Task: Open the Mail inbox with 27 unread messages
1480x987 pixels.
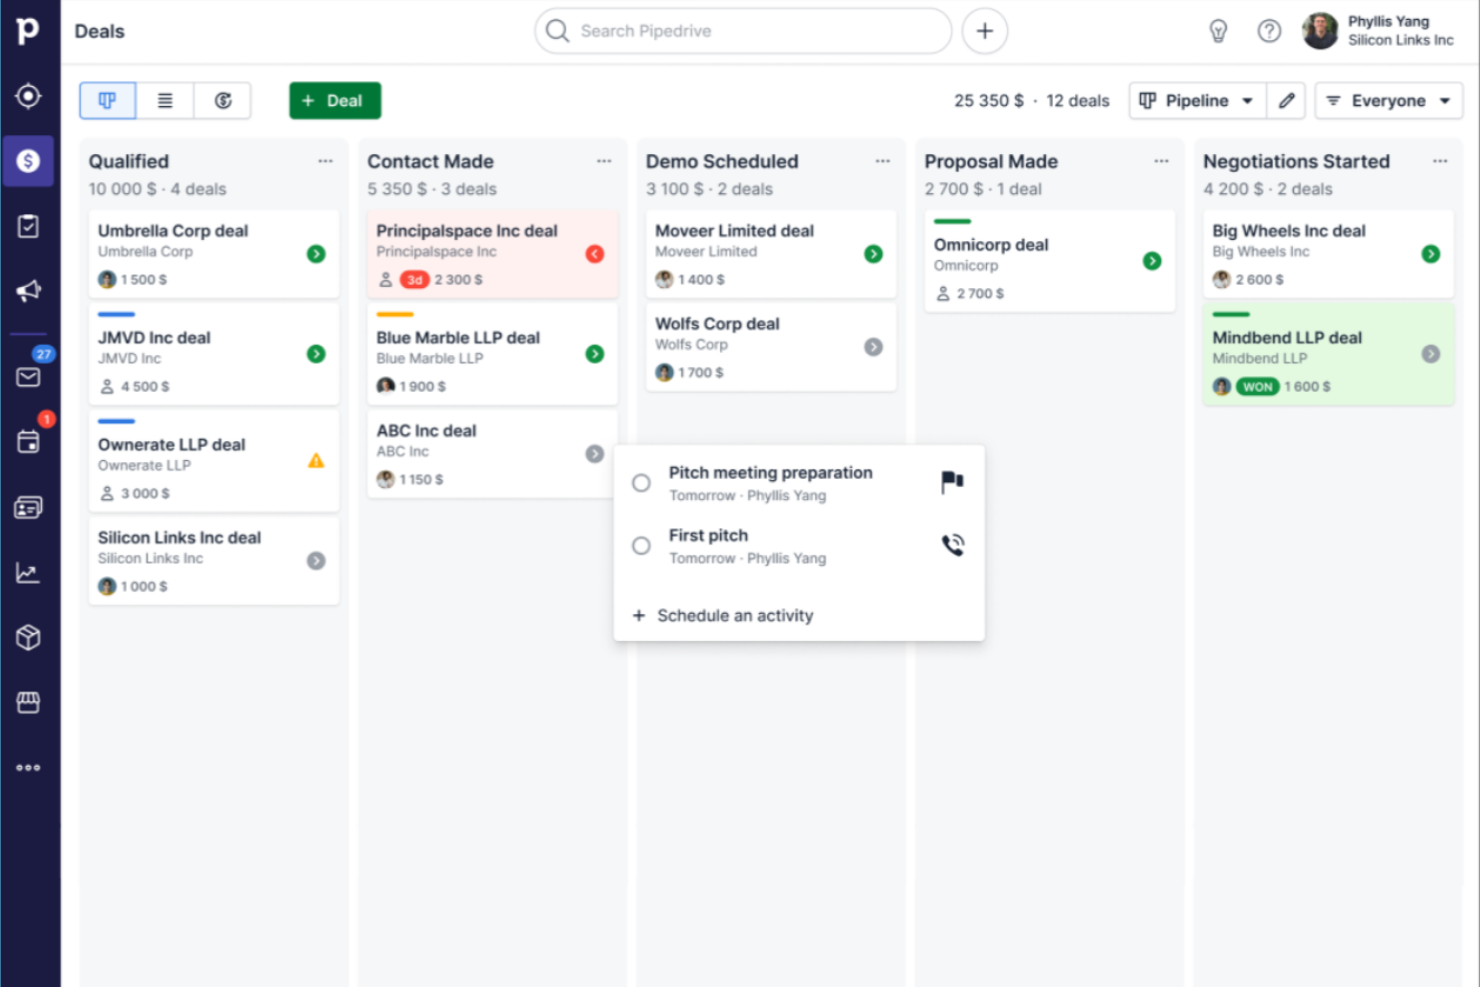Action: tap(29, 377)
